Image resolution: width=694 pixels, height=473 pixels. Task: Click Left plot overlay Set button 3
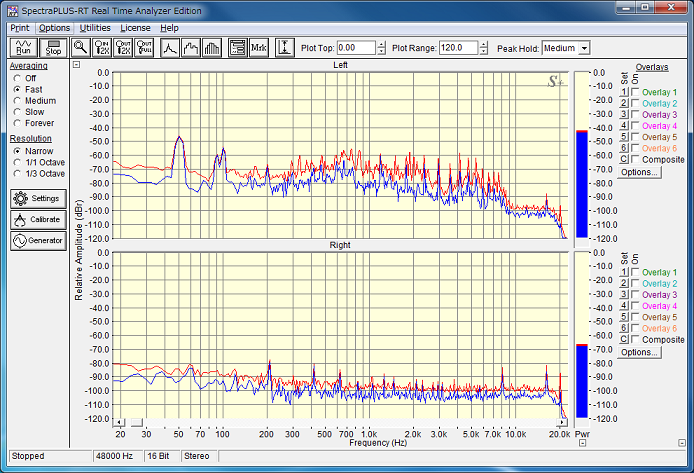[x=624, y=114]
